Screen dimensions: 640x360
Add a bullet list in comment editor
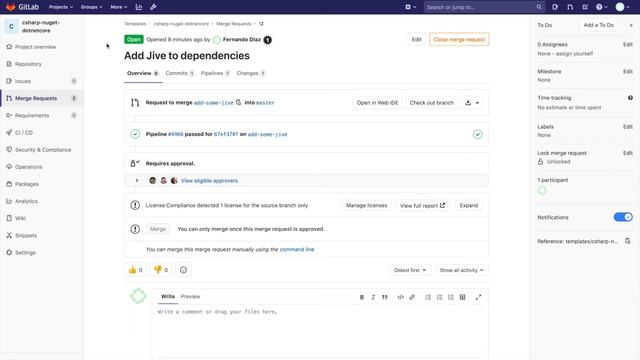428,297
